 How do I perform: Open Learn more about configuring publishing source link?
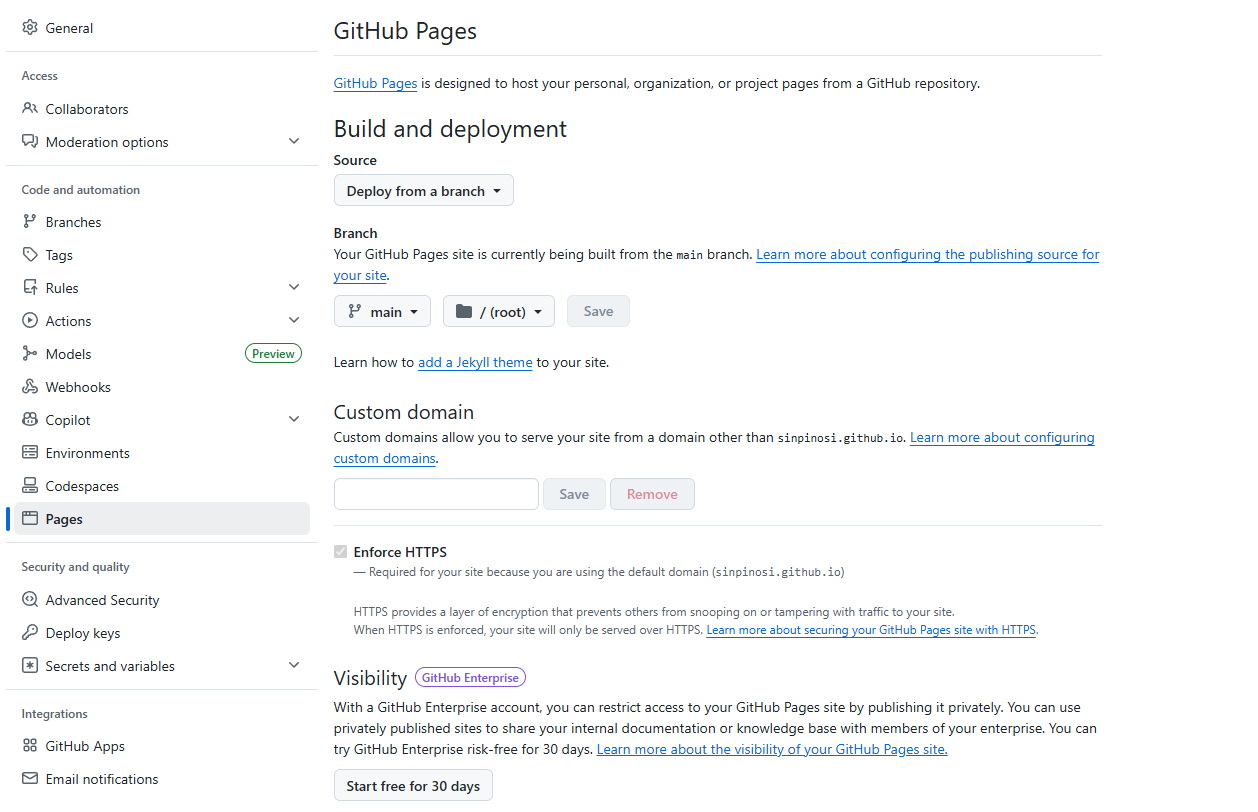pos(927,254)
